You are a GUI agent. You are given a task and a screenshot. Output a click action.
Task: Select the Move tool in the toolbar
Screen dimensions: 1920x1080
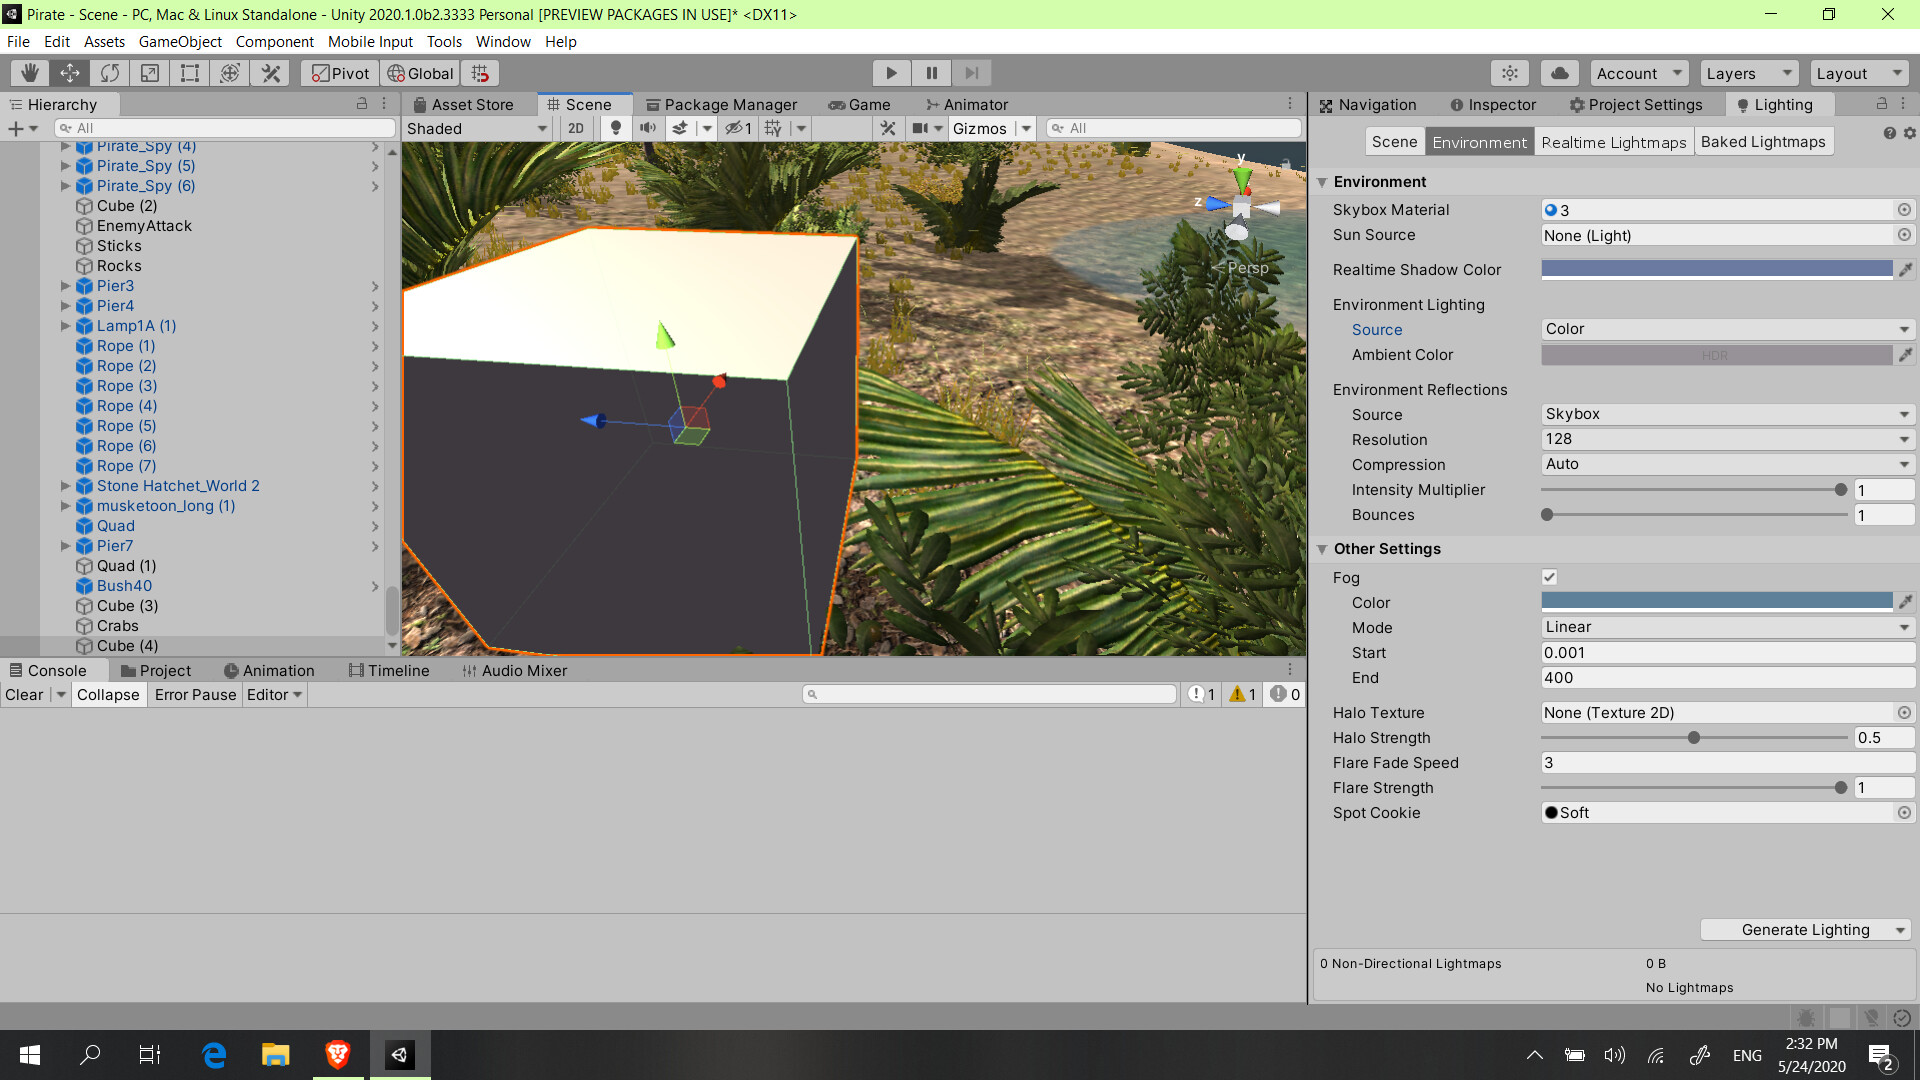coord(69,72)
